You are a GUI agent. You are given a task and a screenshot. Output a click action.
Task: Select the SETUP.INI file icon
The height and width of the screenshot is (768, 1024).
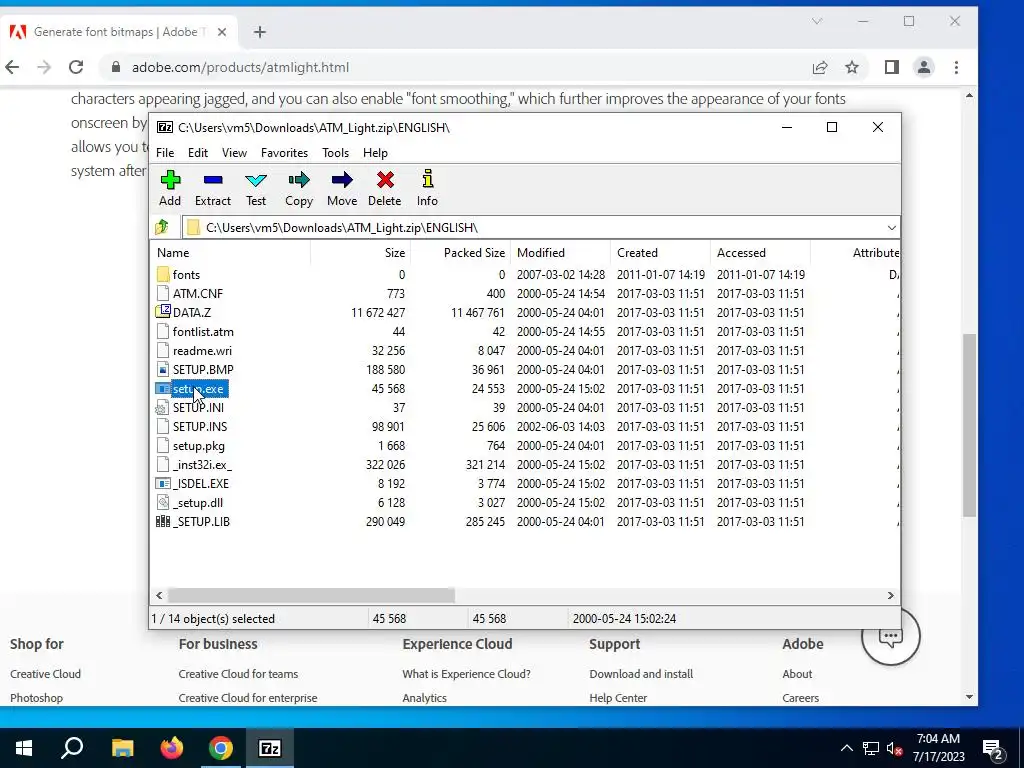pos(163,408)
